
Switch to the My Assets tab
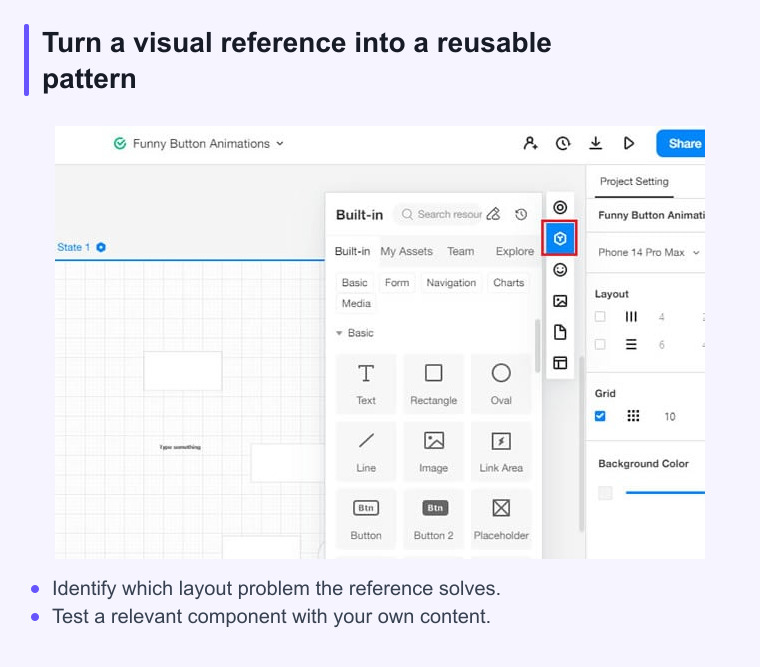tap(406, 251)
